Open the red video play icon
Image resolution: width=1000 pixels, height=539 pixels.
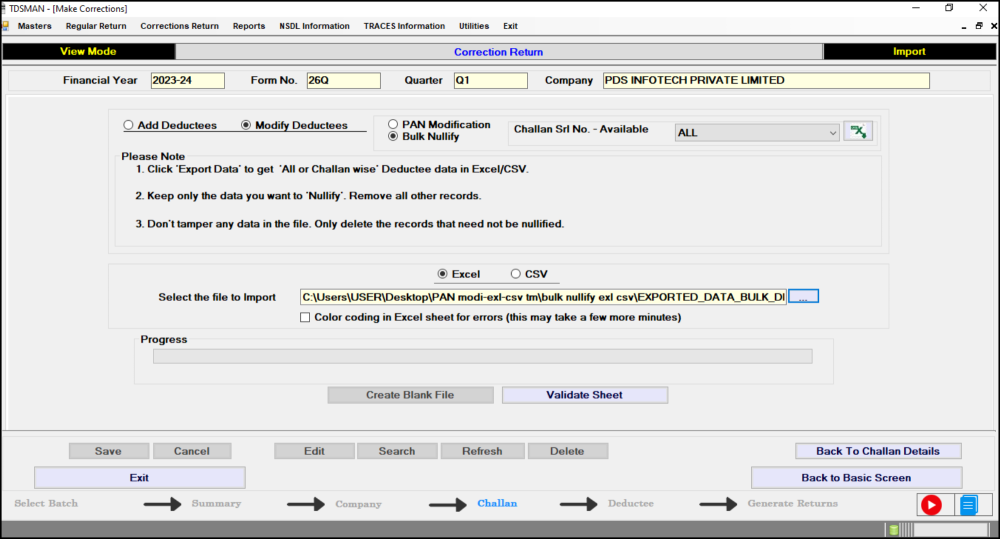click(931, 505)
